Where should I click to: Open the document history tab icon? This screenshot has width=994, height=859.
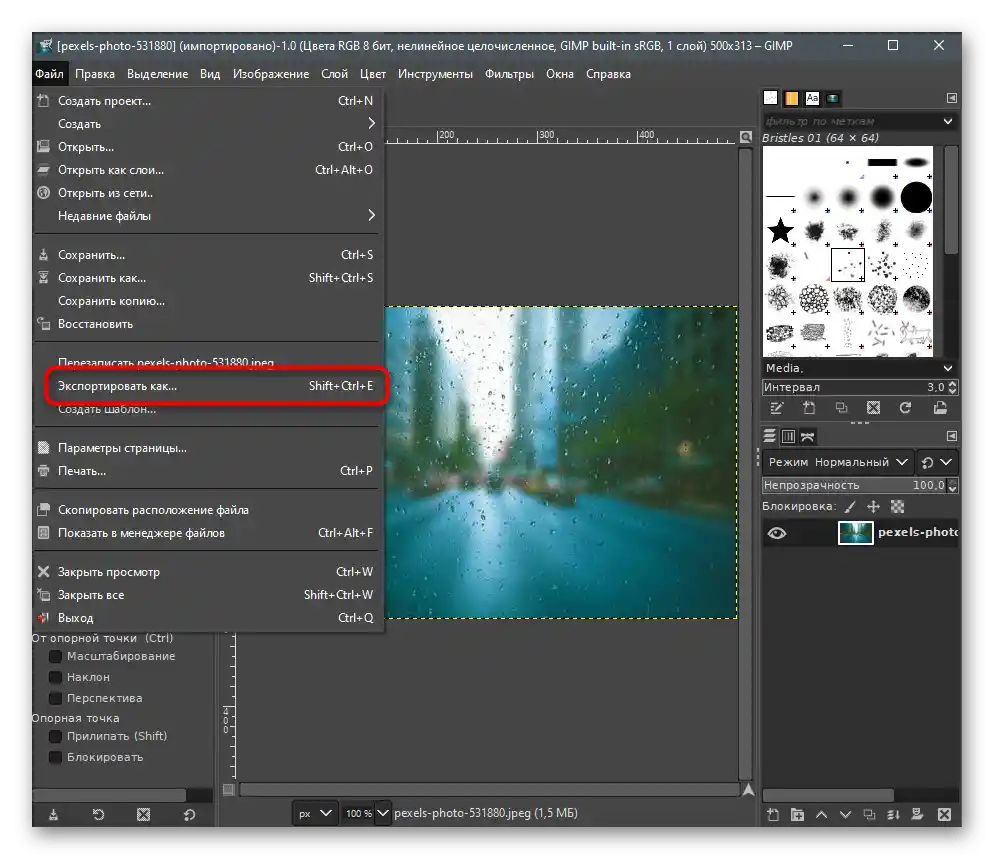833,98
